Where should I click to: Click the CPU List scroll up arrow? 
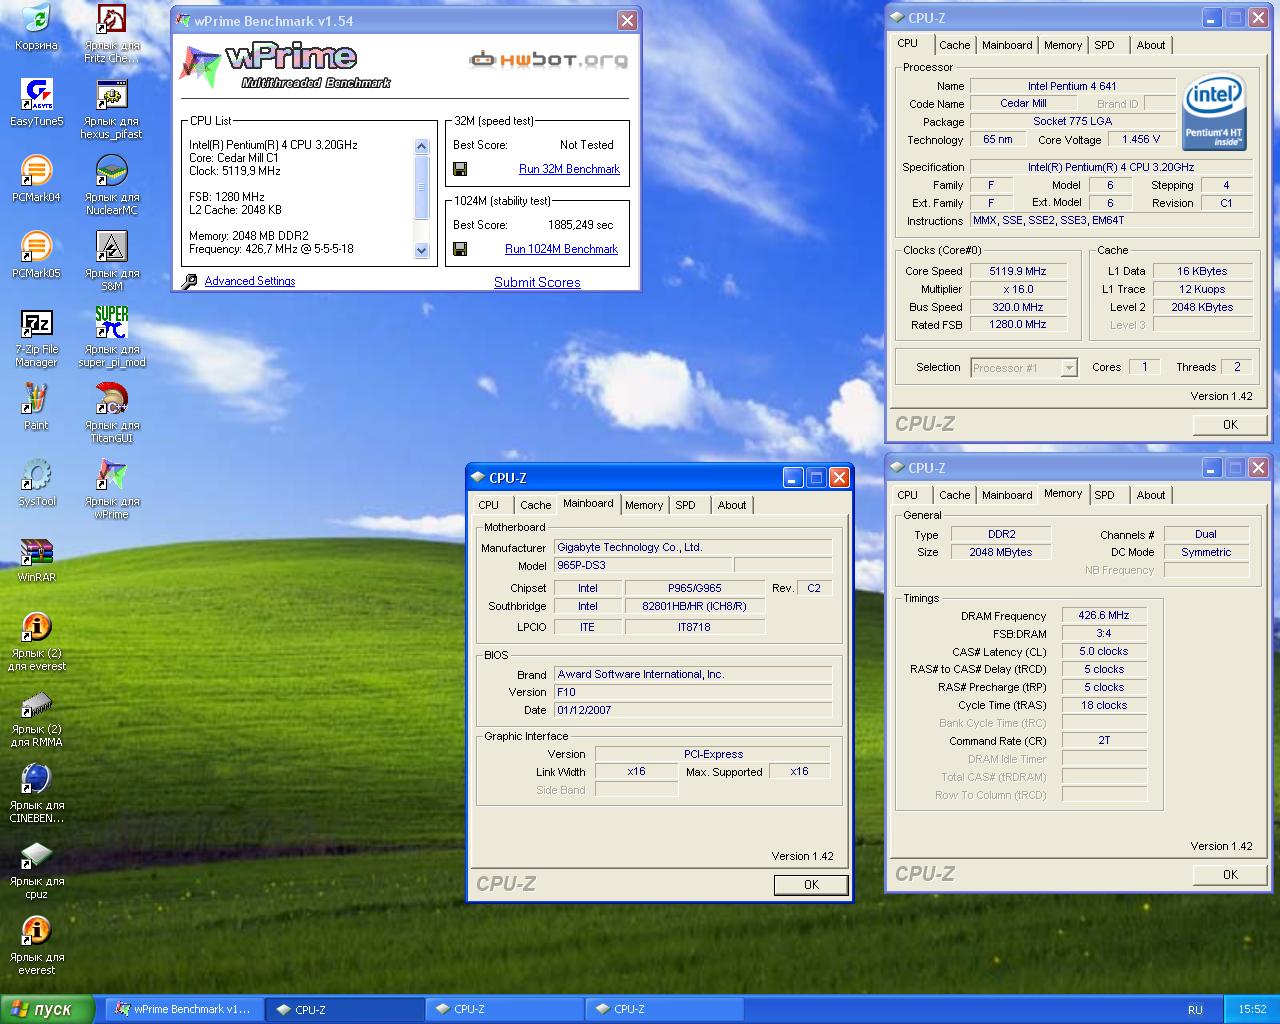click(421, 146)
